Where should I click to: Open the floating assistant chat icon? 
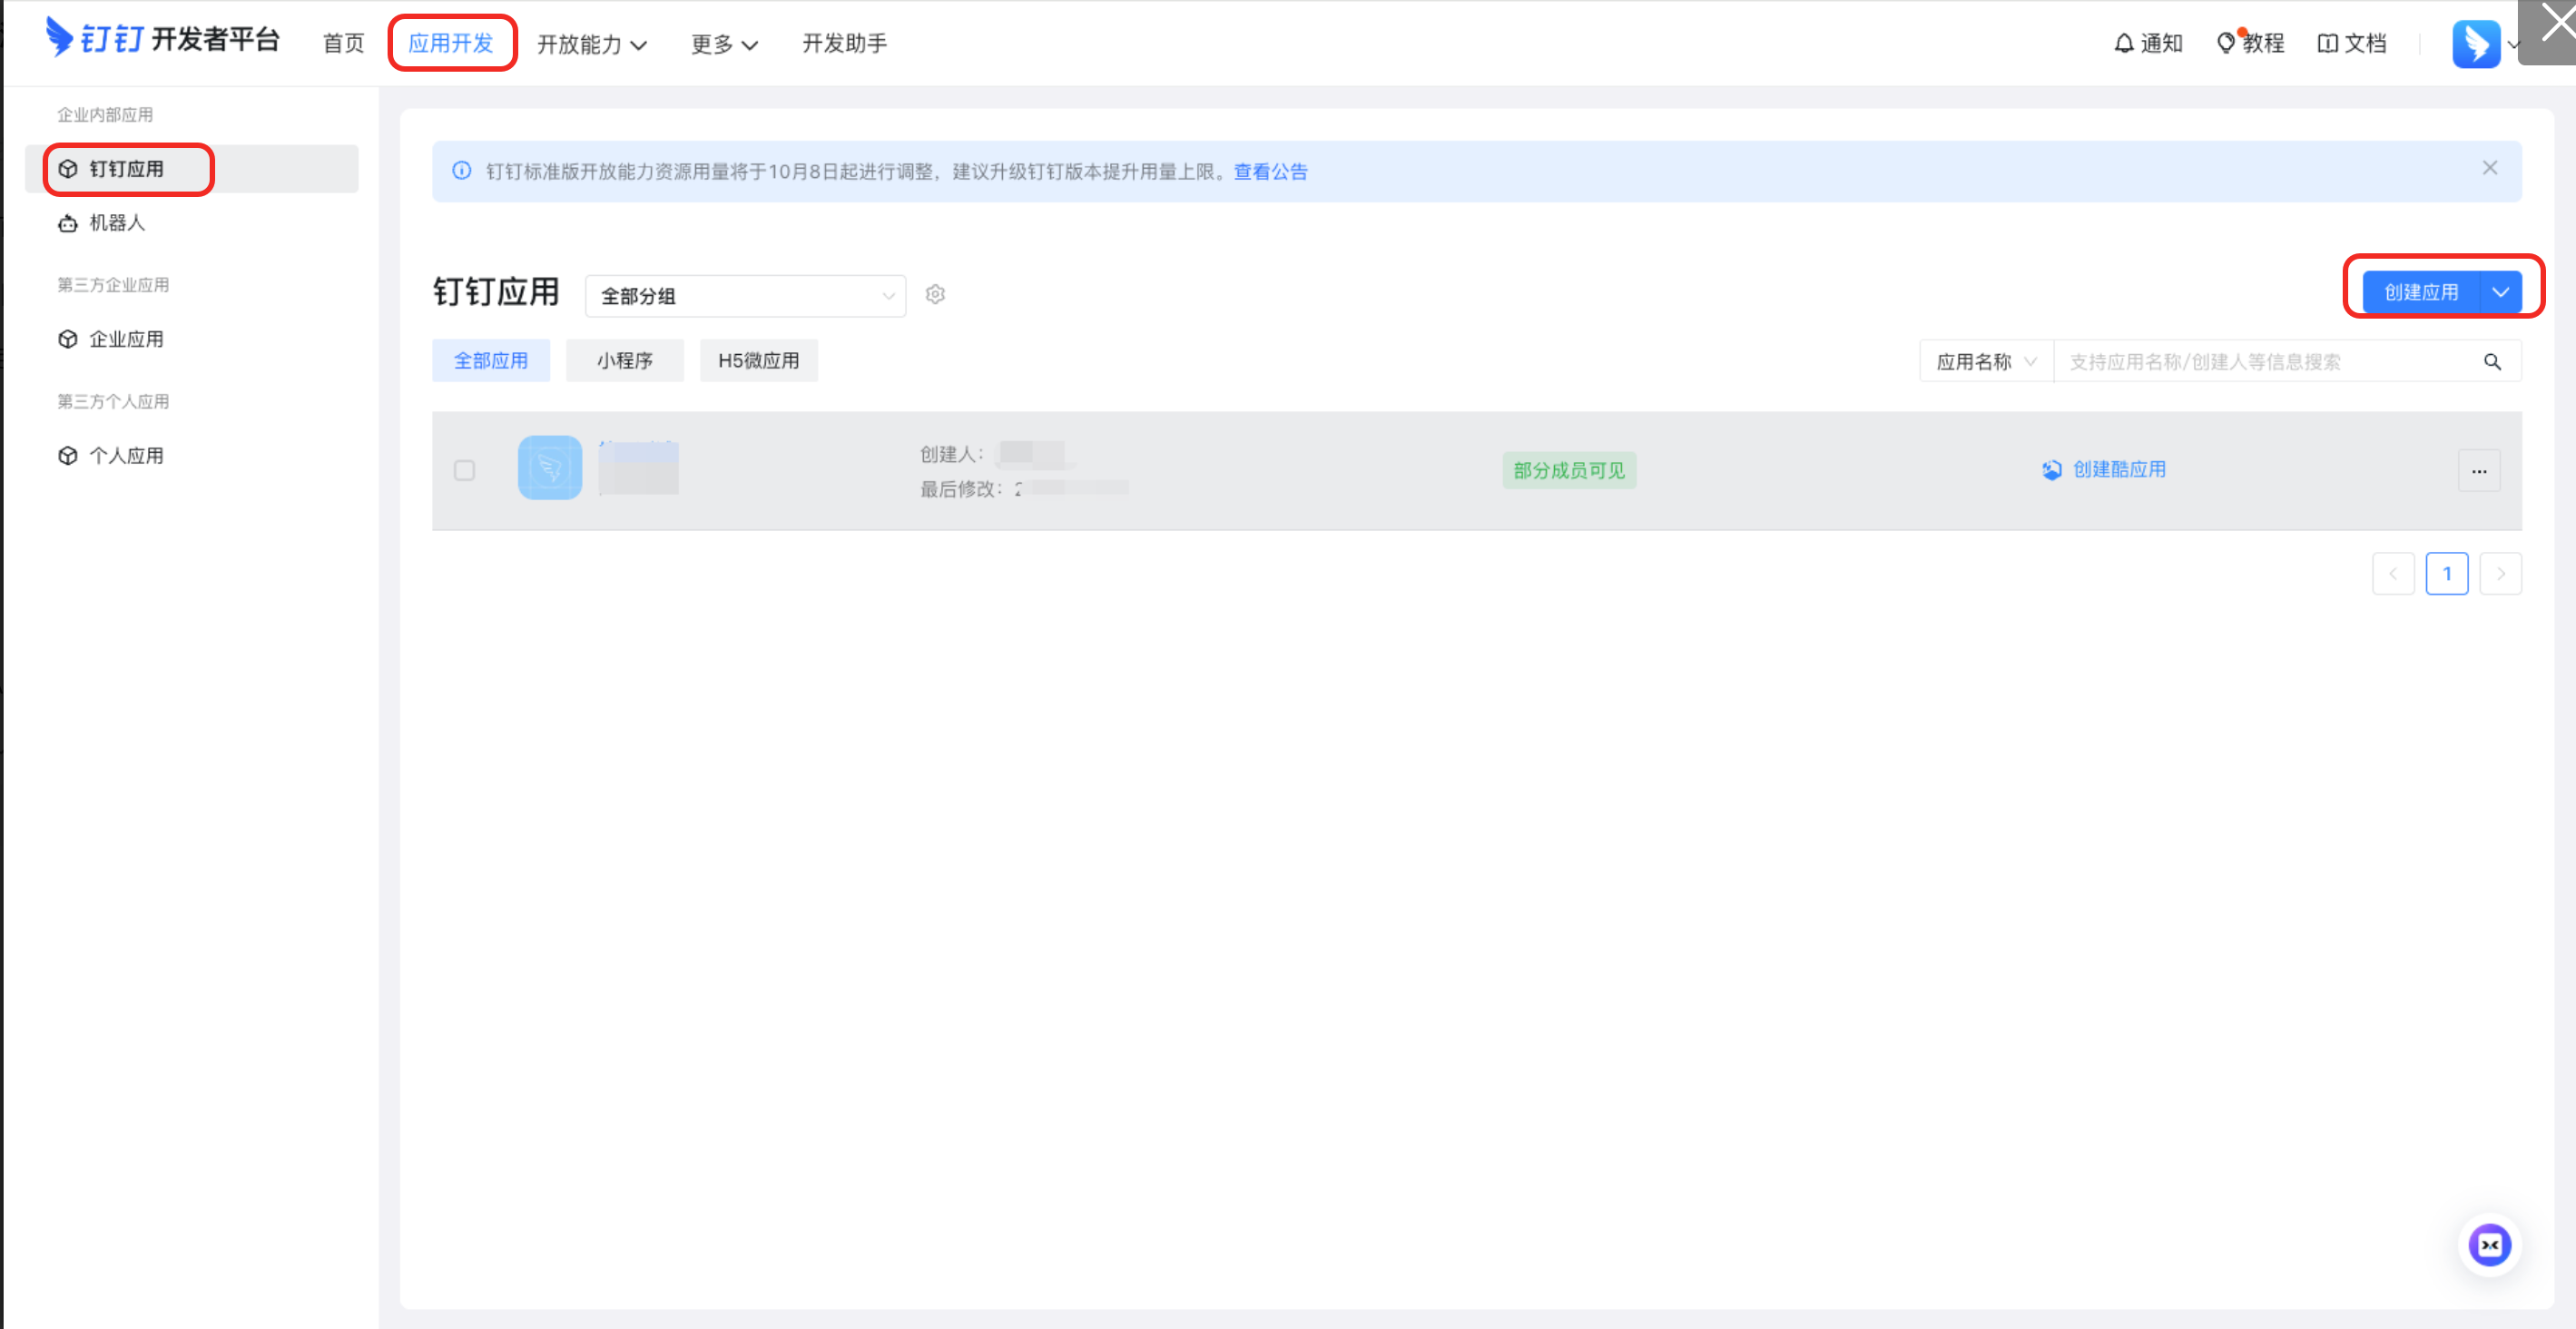click(x=2488, y=1245)
